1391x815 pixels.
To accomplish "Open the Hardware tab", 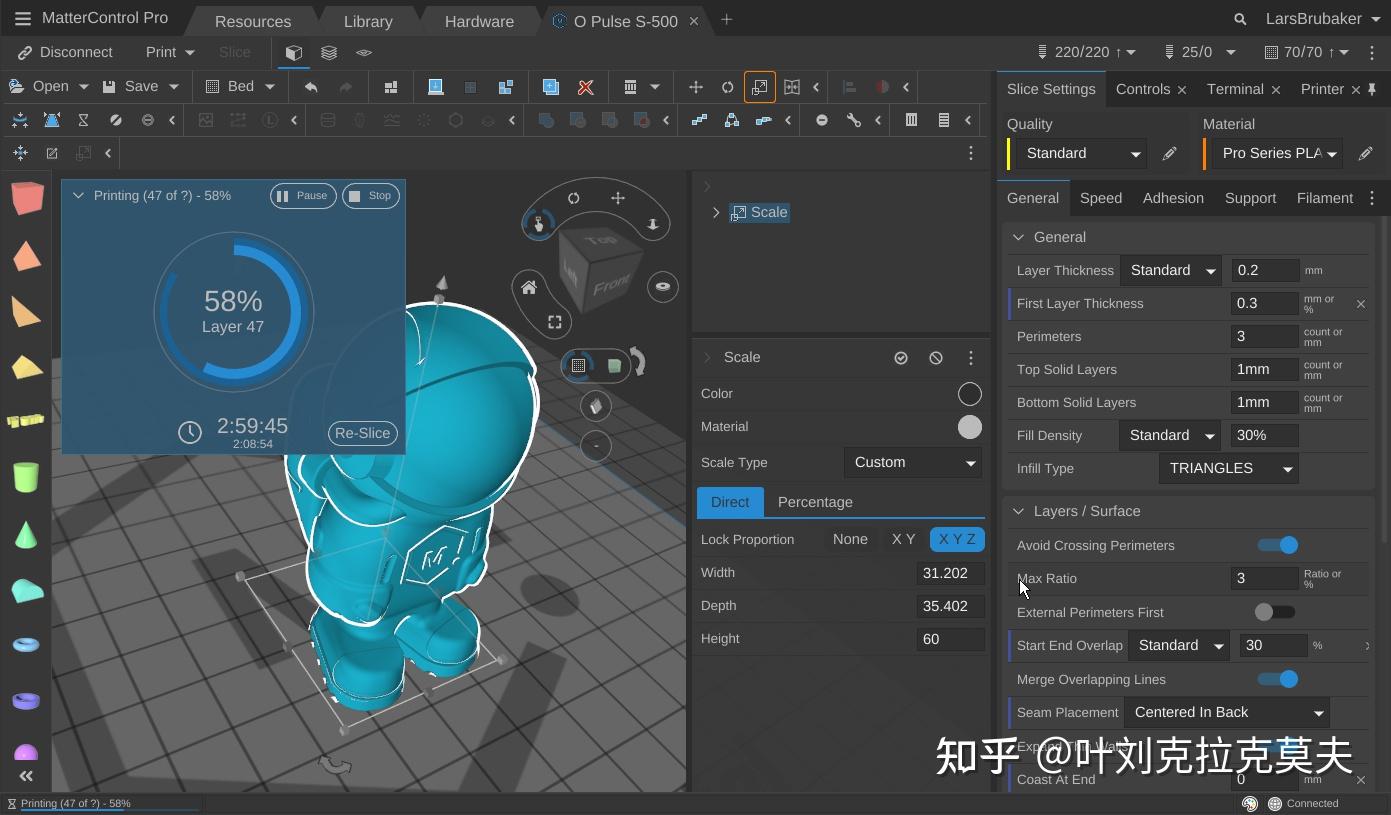I will 478,20.
